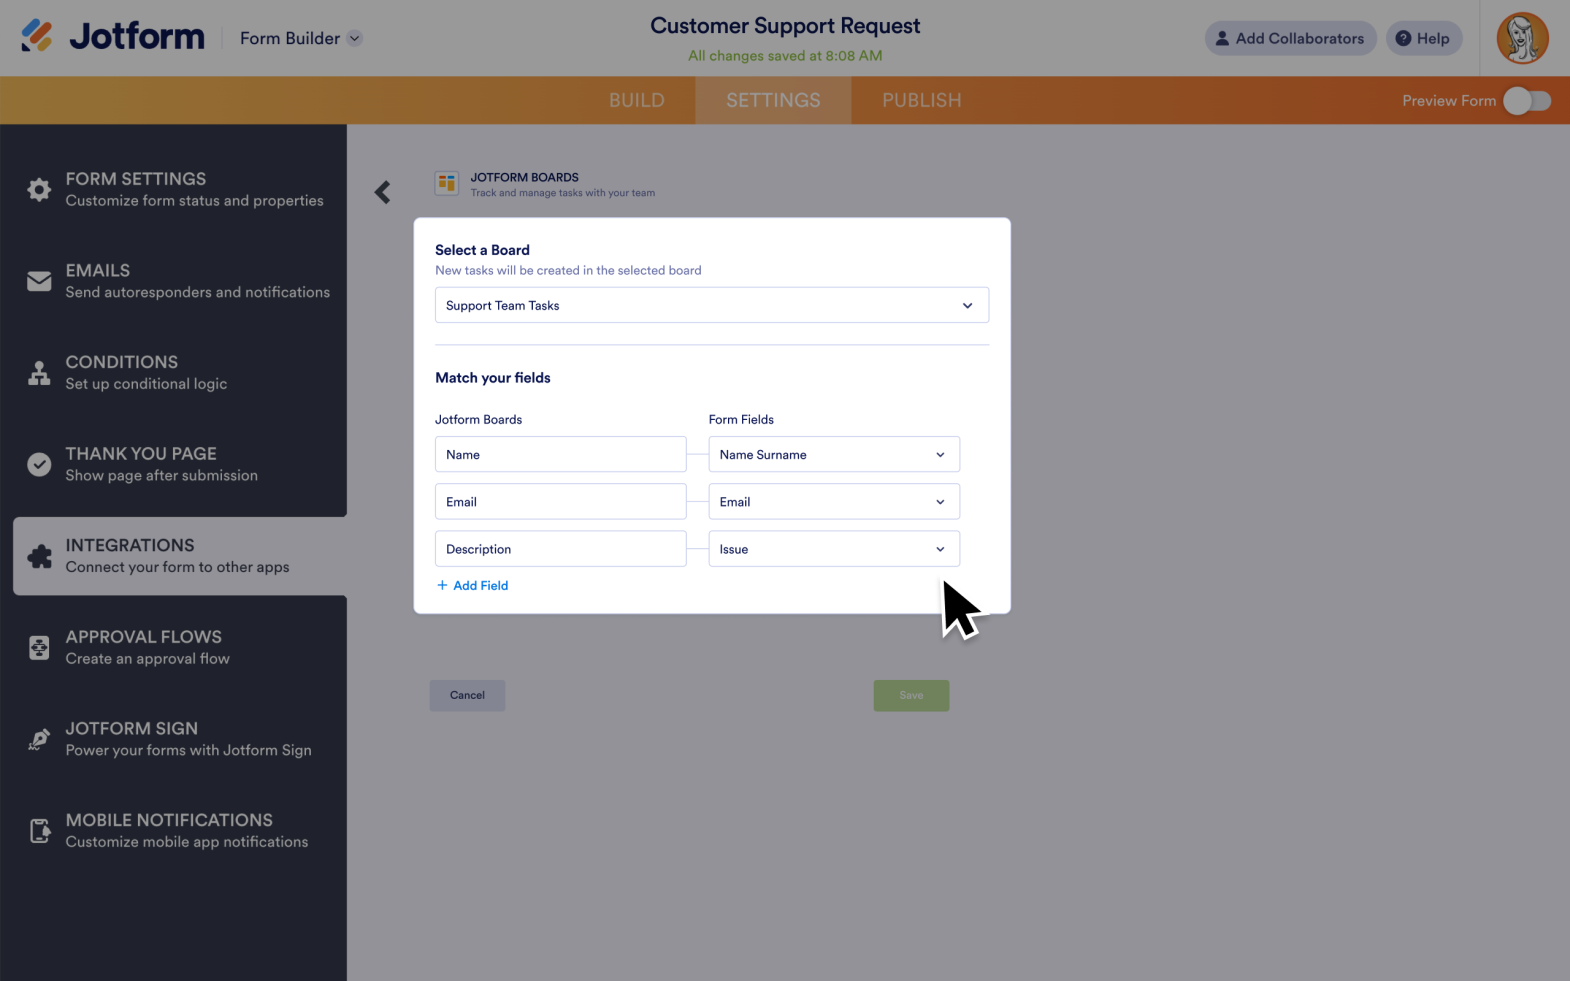
Task: Click the Add Field link
Action: (x=472, y=585)
